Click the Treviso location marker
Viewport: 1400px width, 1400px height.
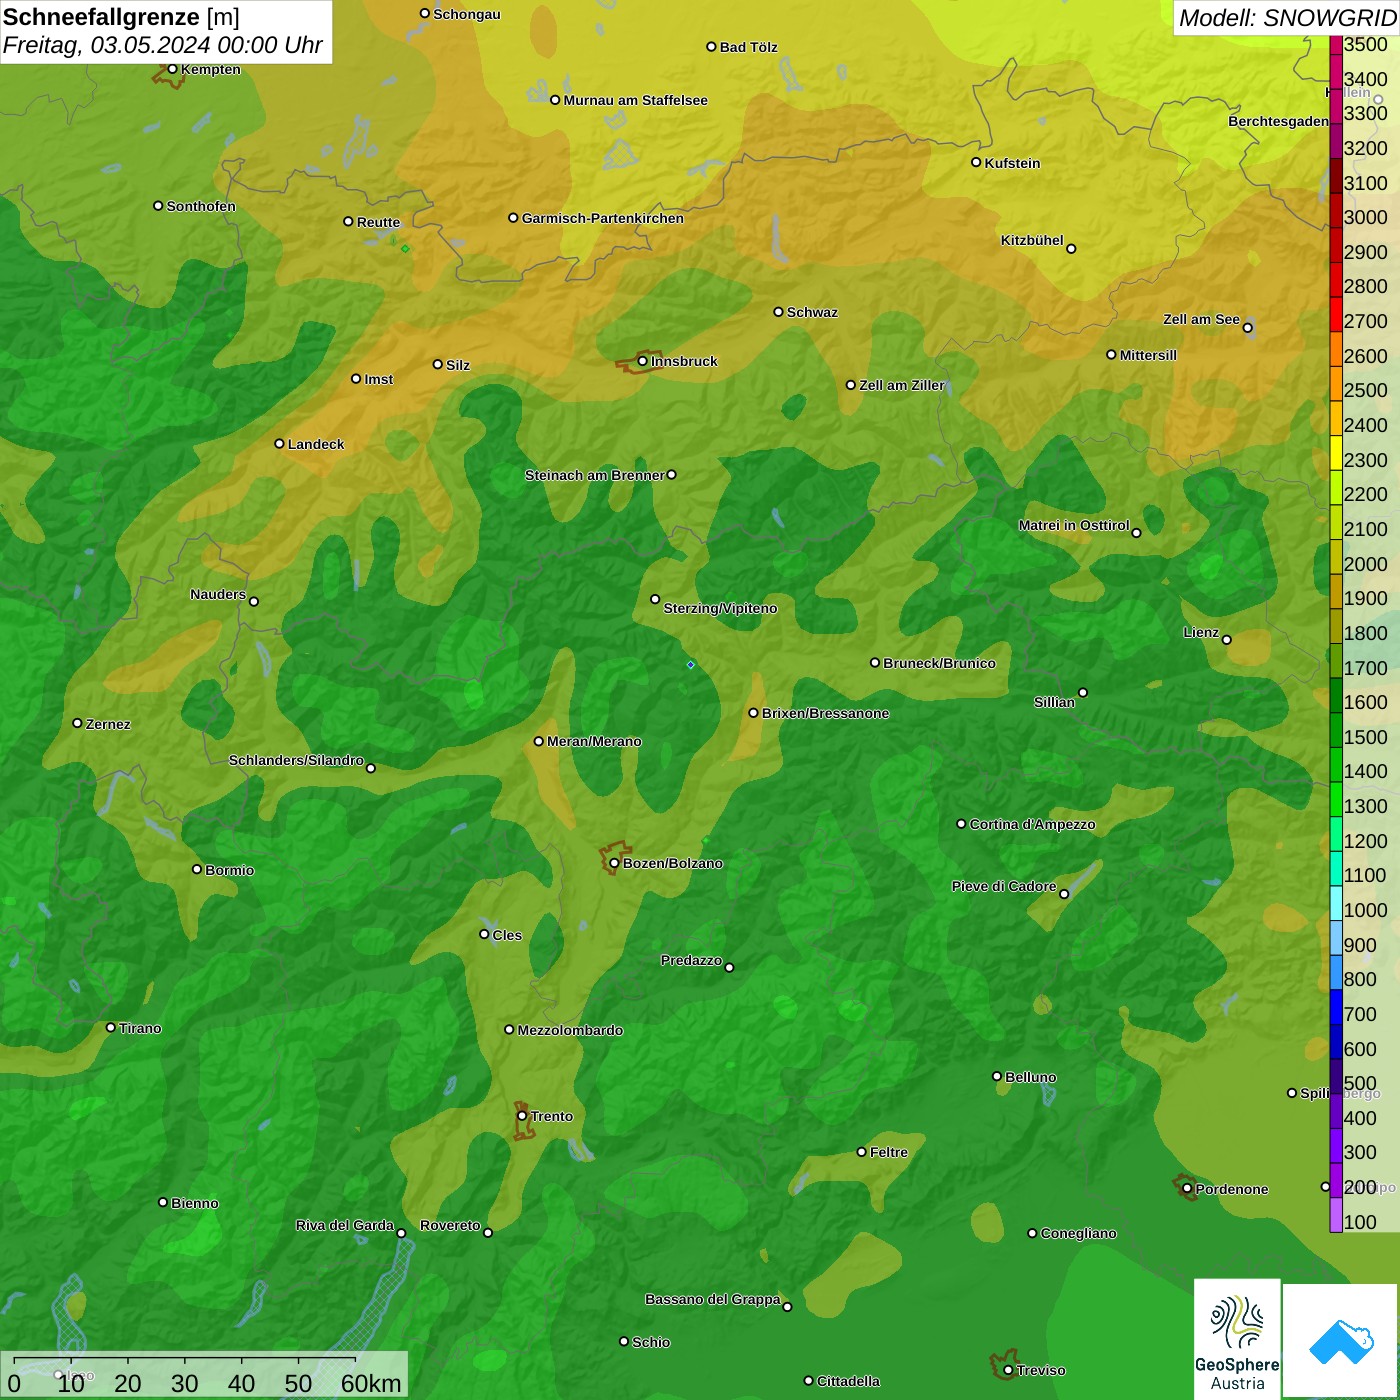(x=1008, y=1370)
